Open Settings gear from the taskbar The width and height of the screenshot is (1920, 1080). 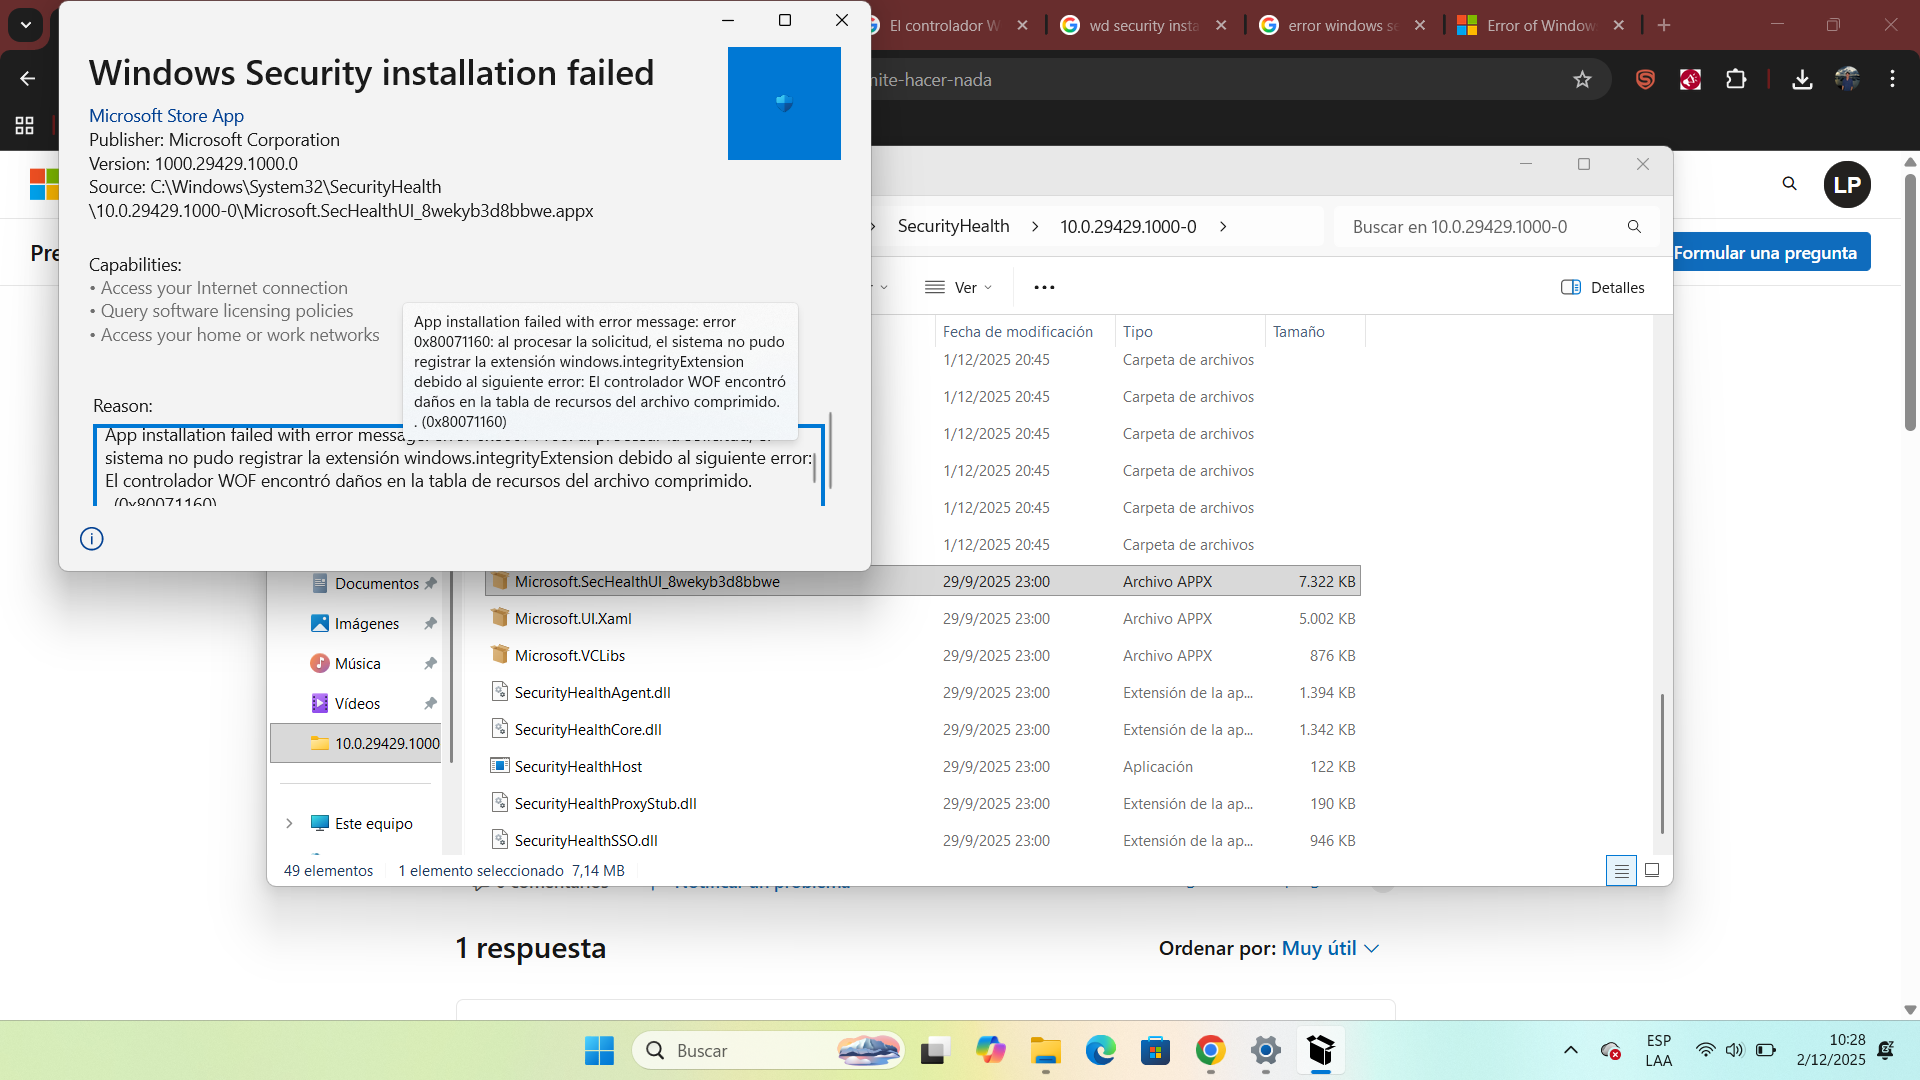(1266, 1051)
